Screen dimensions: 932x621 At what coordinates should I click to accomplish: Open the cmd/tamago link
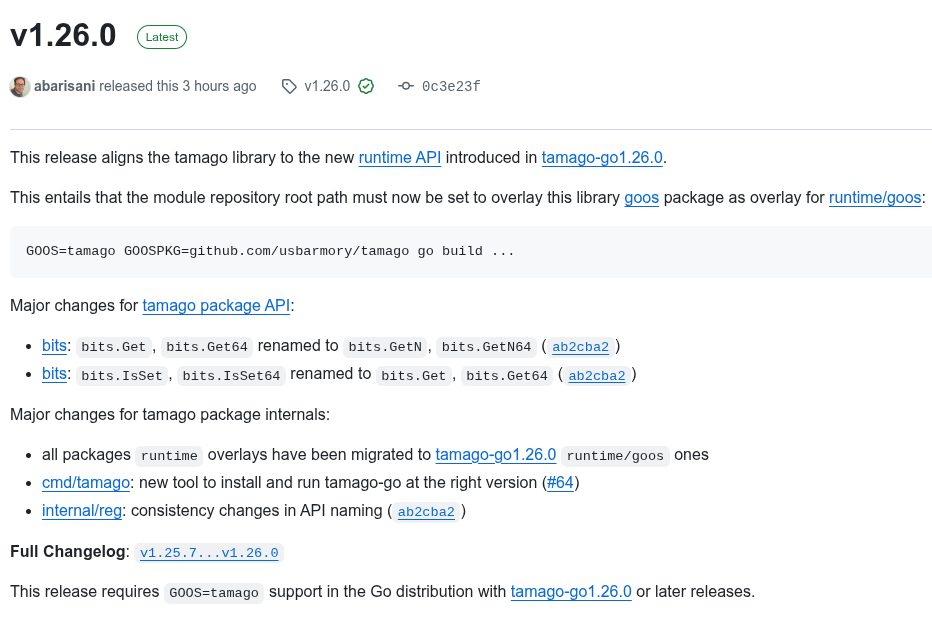click(86, 483)
